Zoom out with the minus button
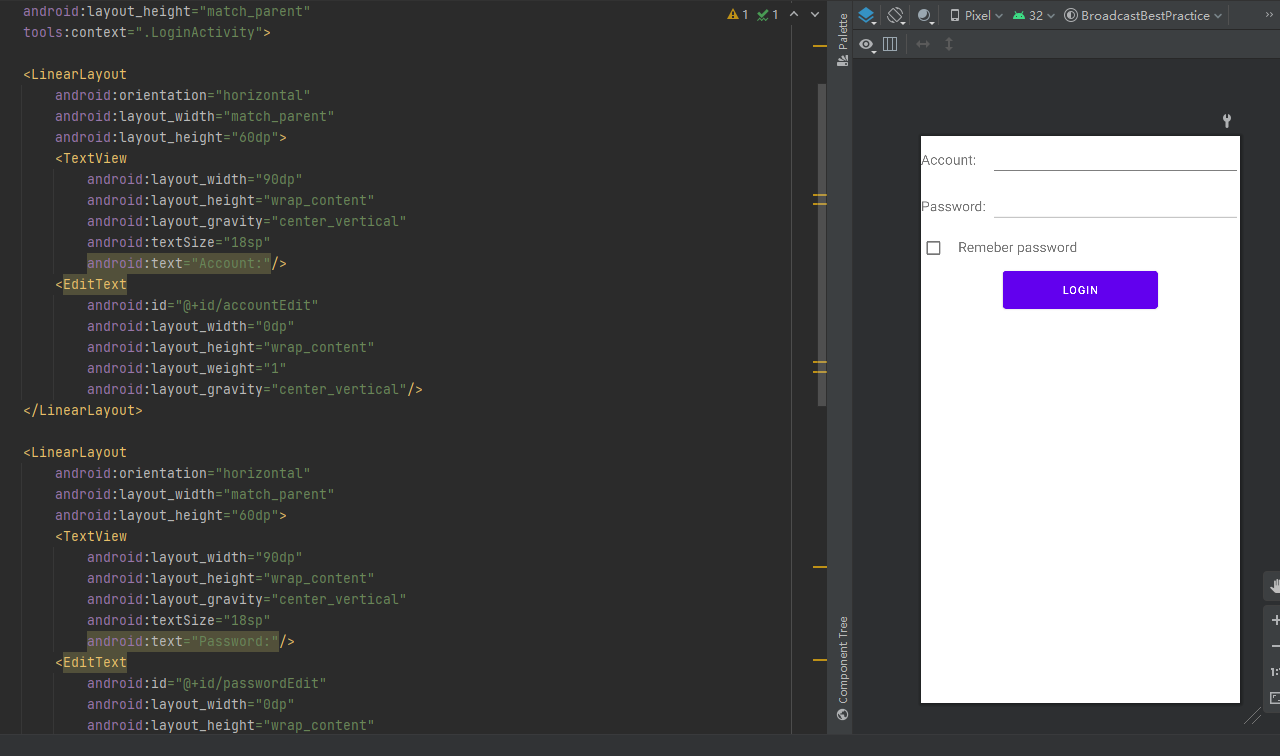 coord(1274,646)
